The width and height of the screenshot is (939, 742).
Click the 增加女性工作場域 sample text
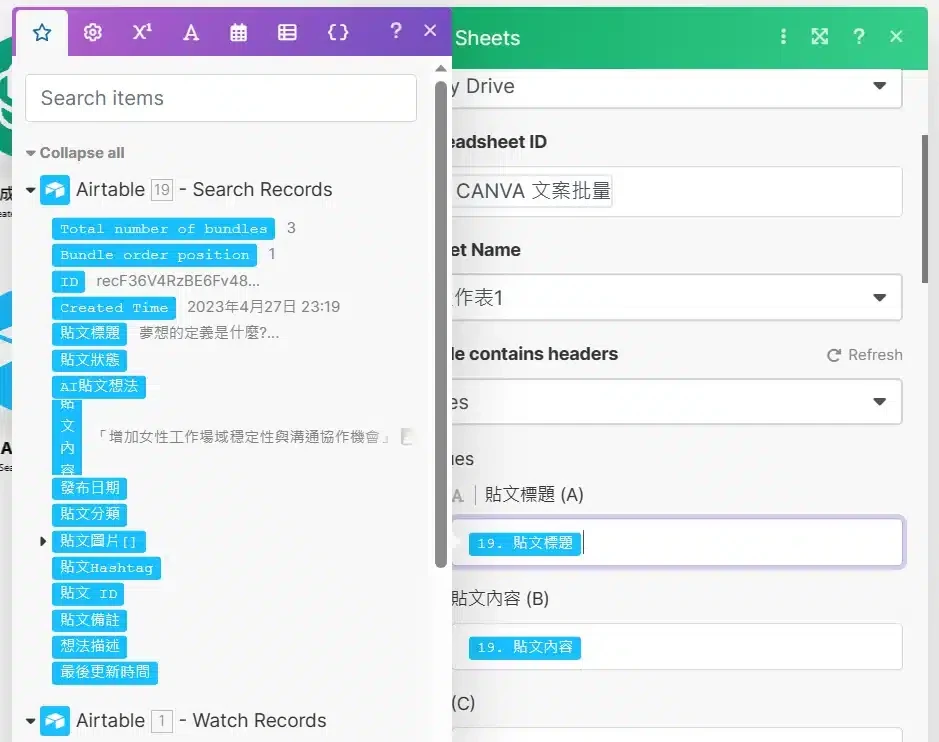(x=244, y=437)
